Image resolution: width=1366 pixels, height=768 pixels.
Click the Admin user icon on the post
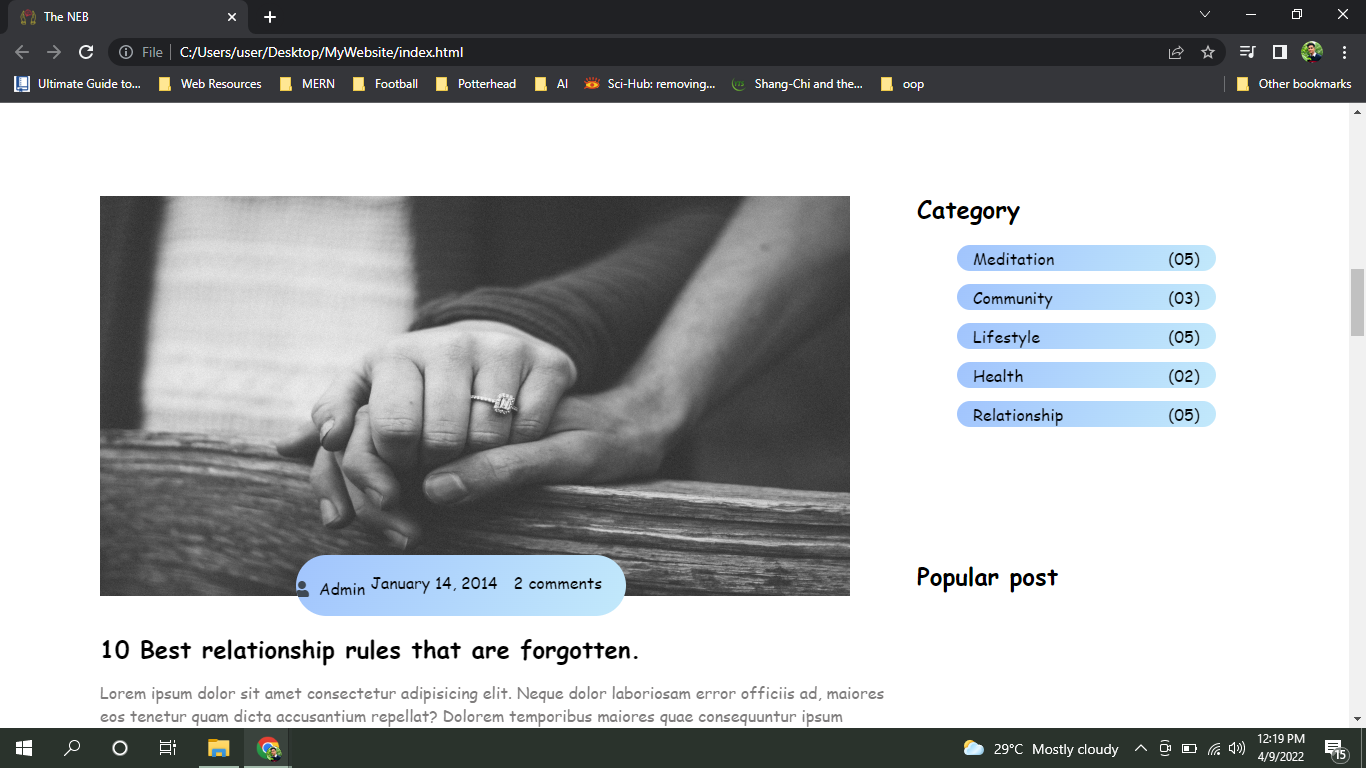pyautogui.click(x=303, y=588)
